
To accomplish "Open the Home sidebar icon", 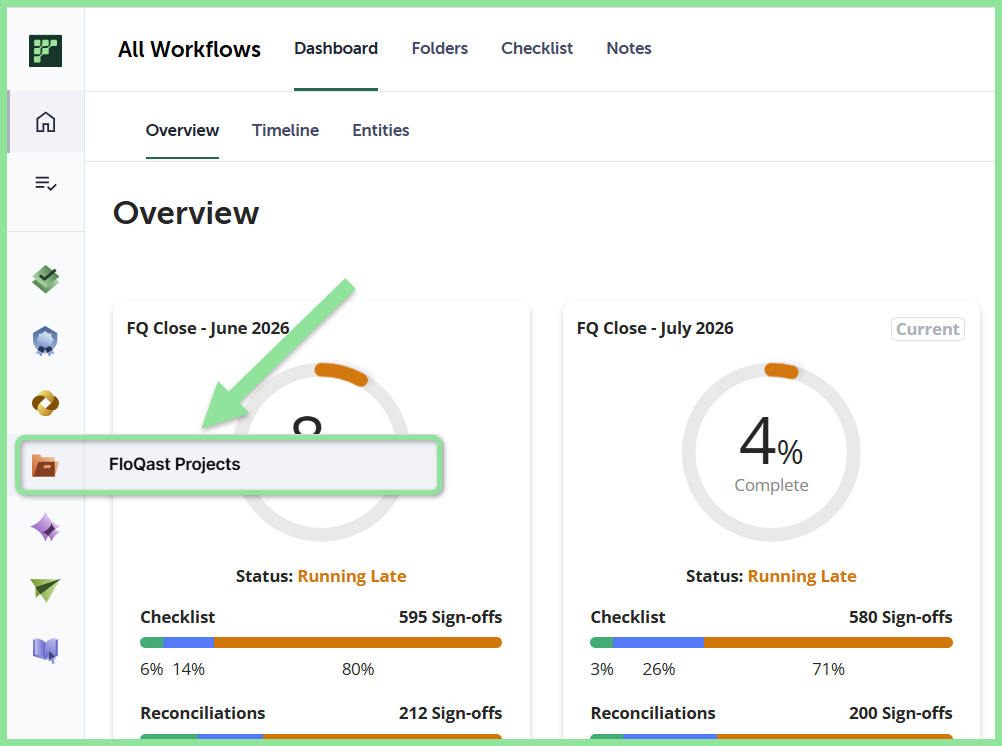I will point(45,121).
